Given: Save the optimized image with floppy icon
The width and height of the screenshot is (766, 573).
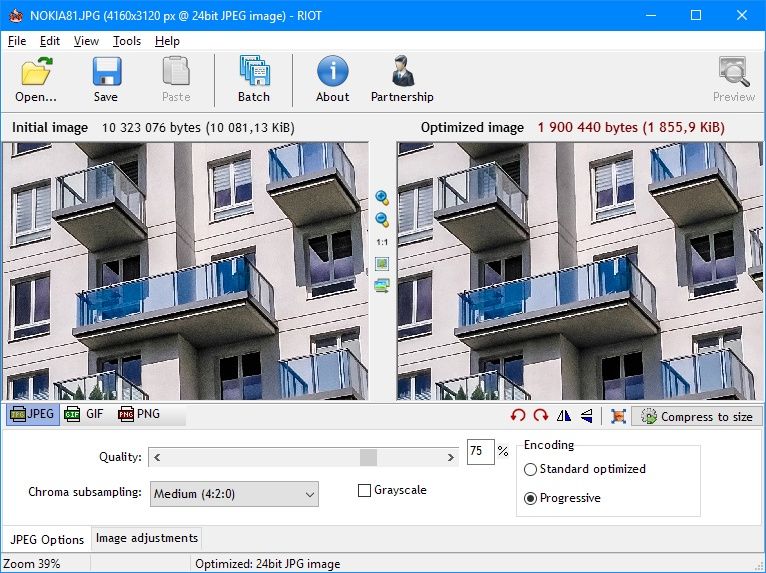Looking at the screenshot, I should (106, 72).
